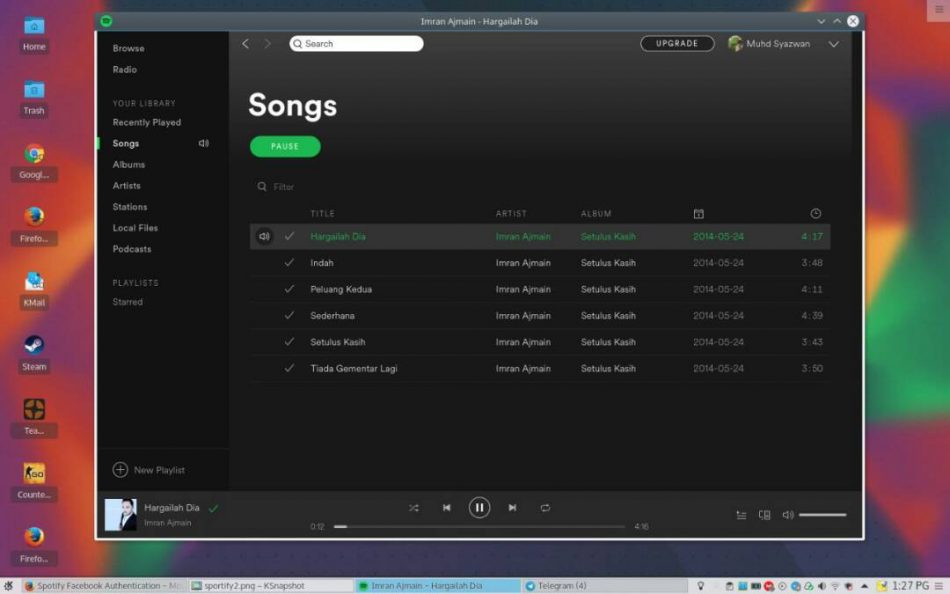Click the now-playing album cover thumbnail
This screenshot has width=950, height=594.
(121, 515)
